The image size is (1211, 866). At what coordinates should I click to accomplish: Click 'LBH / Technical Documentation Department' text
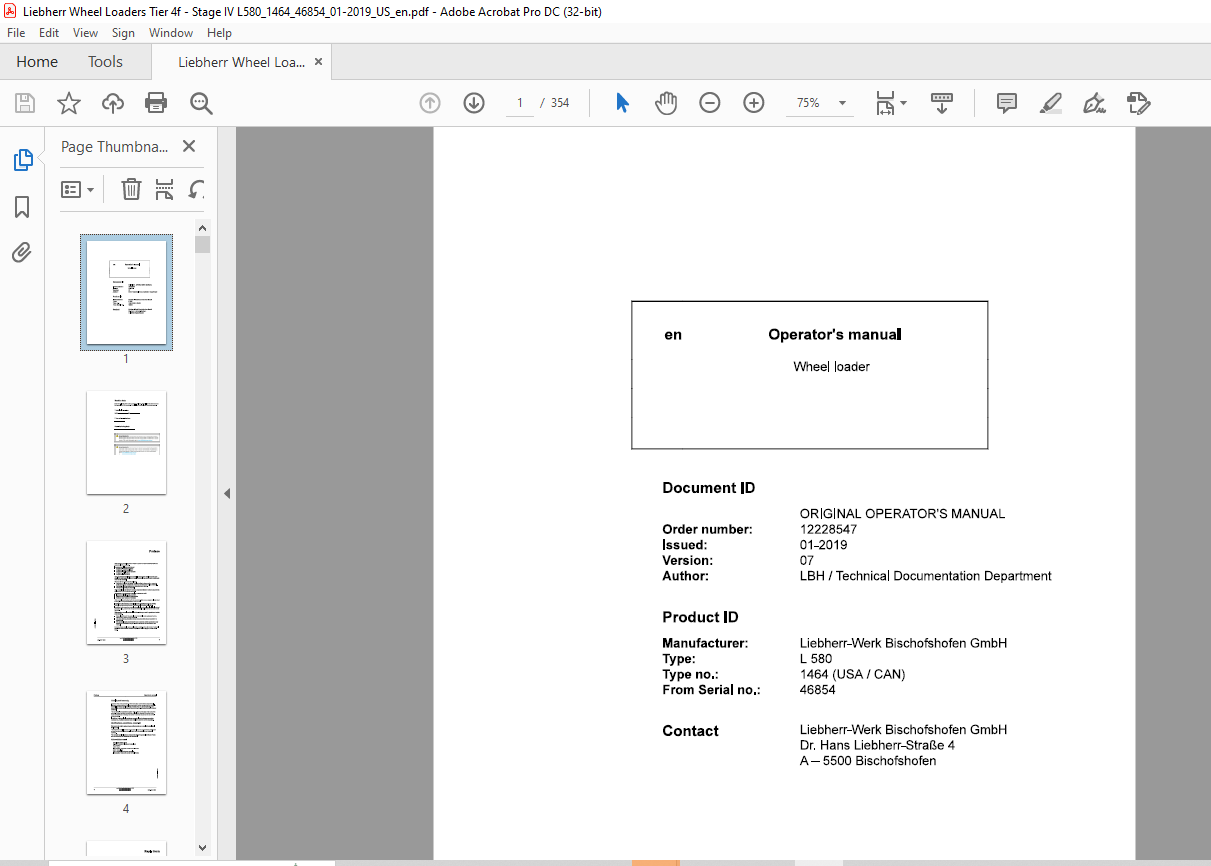point(926,576)
